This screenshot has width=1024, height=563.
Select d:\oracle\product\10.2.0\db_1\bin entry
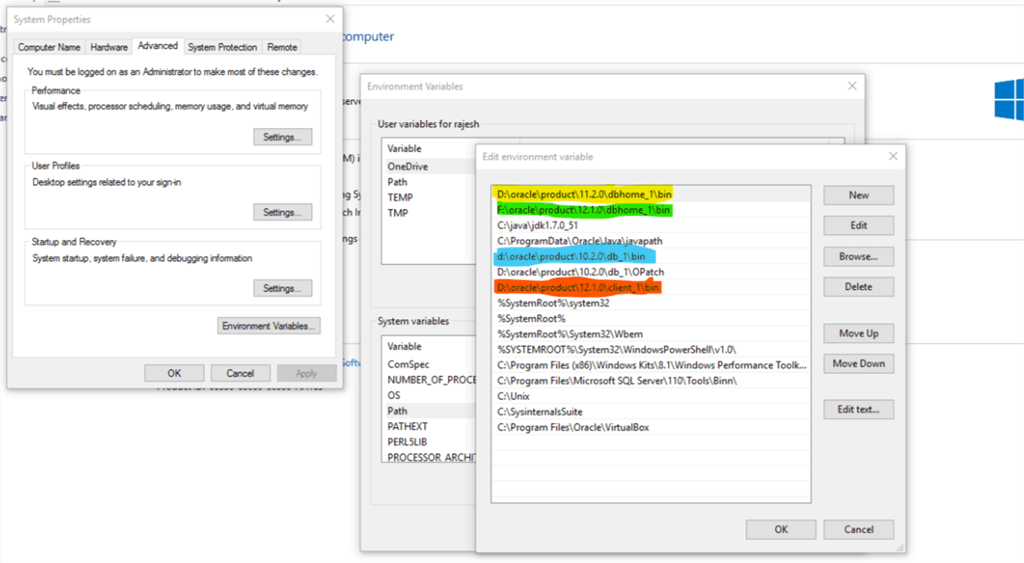coord(650,257)
